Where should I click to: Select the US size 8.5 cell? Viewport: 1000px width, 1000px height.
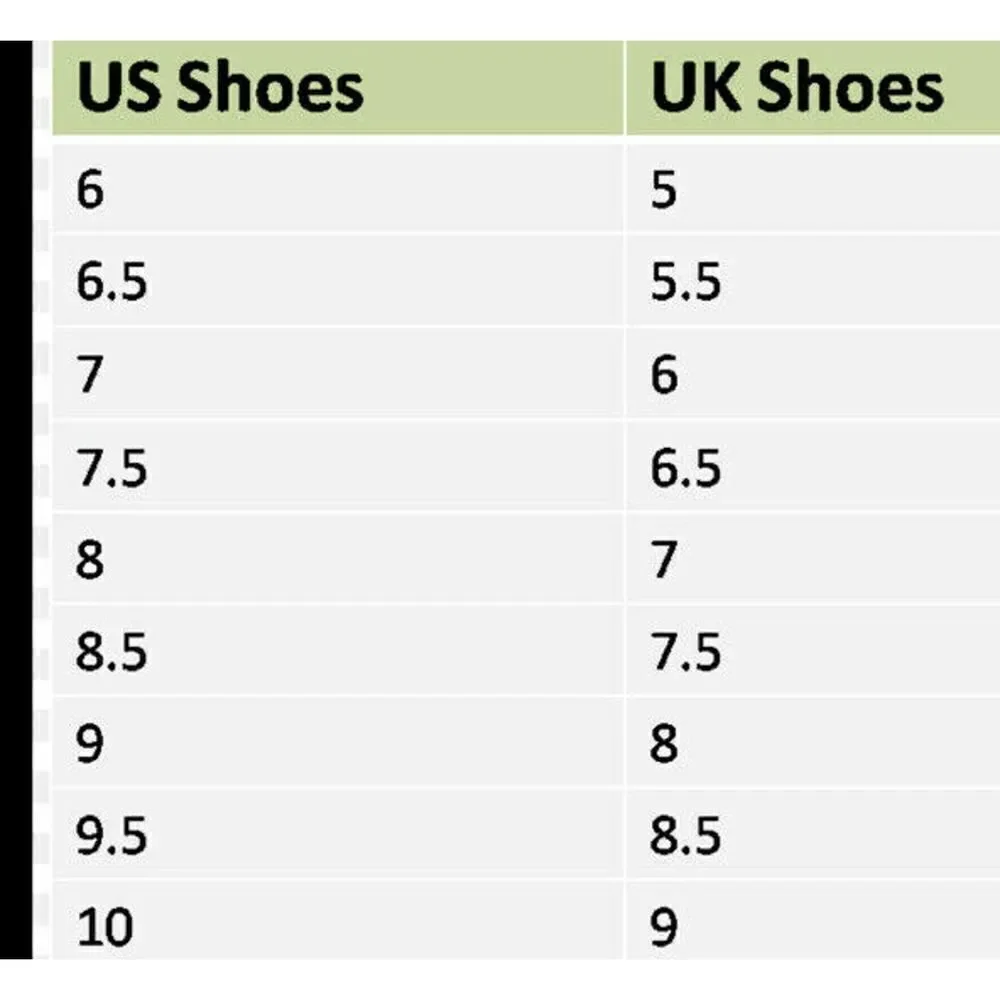tap(337, 651)
